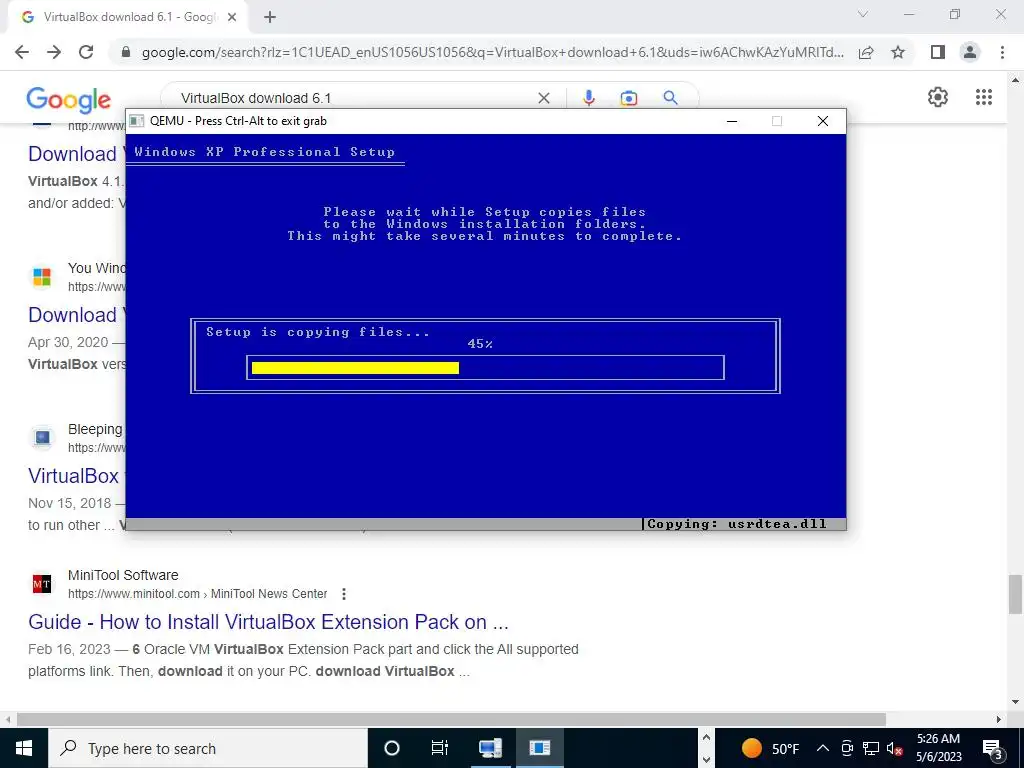The width and height of the screenshot is (1024, 768).
Task: Open Chrome profile avatar
Action: click(x=970, y=52)
